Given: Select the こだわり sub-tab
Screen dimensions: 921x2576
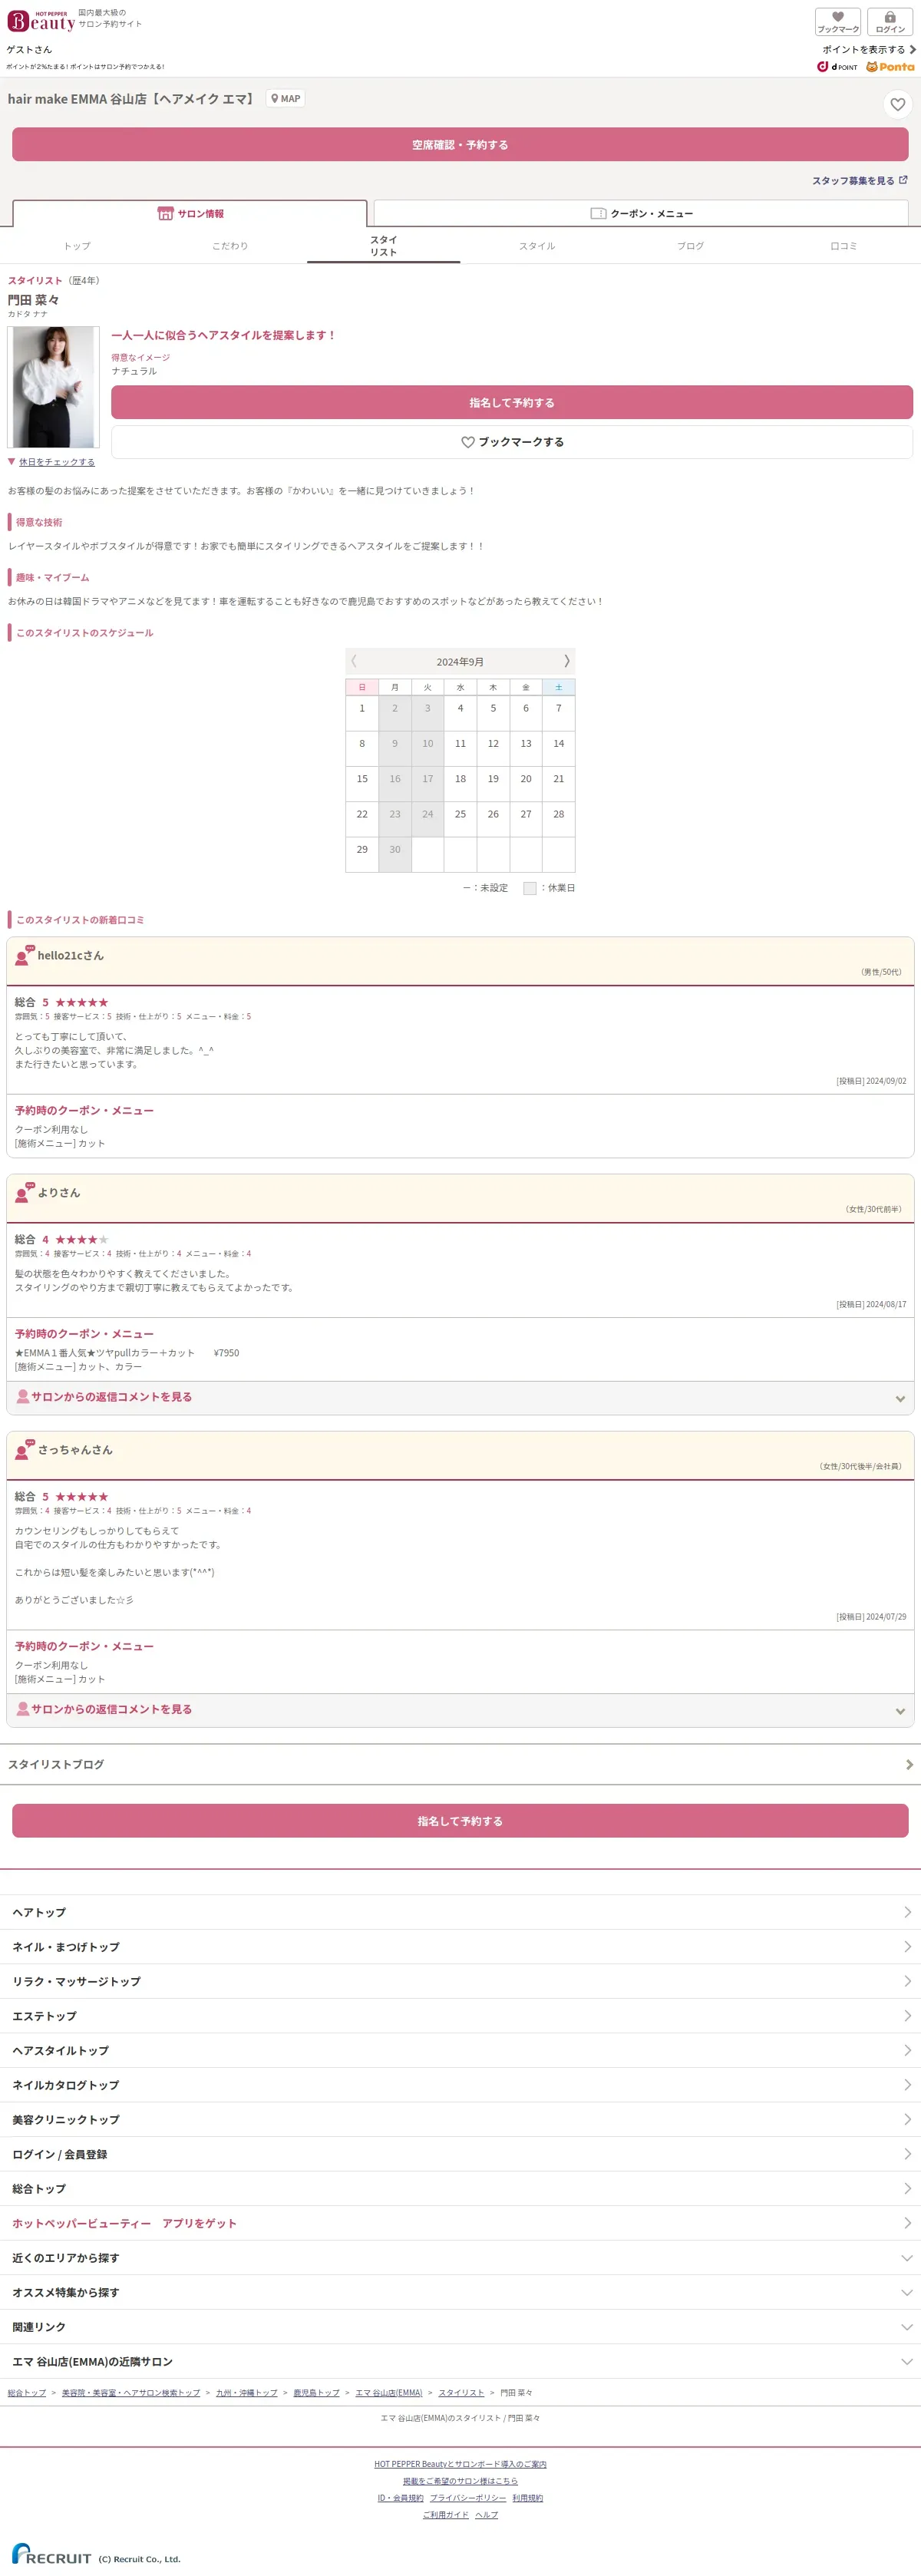Looking at the screenshot, I should click(x=230, y=246).
